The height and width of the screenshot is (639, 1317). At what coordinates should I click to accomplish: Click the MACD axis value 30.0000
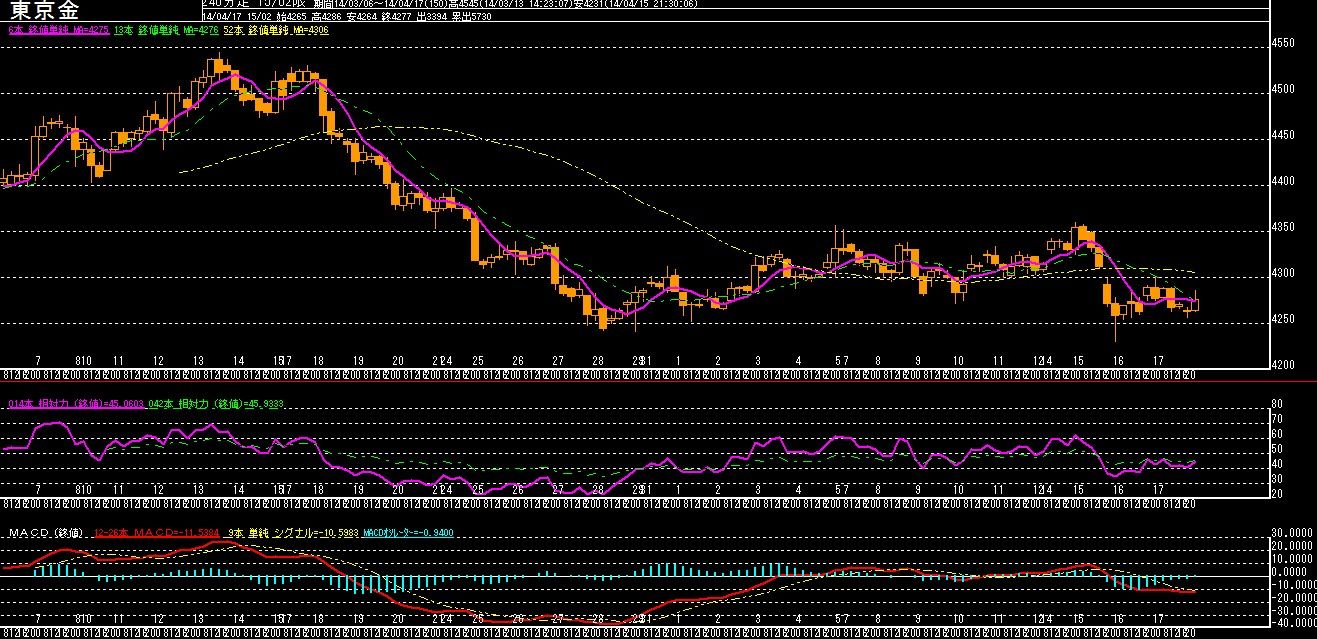pos(1291,532)
